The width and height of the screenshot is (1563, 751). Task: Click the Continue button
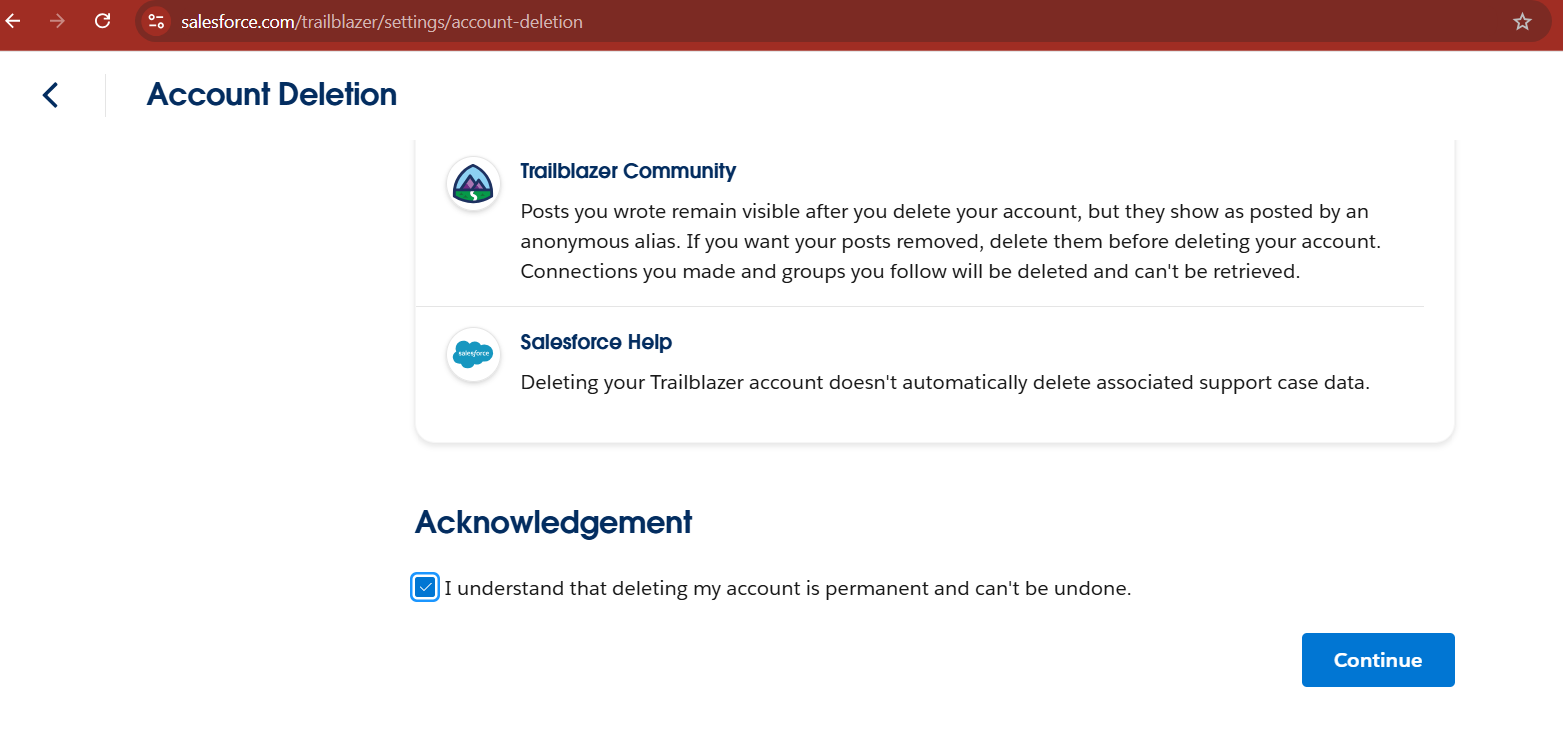pyautogui.click(x=1377, y=659)
